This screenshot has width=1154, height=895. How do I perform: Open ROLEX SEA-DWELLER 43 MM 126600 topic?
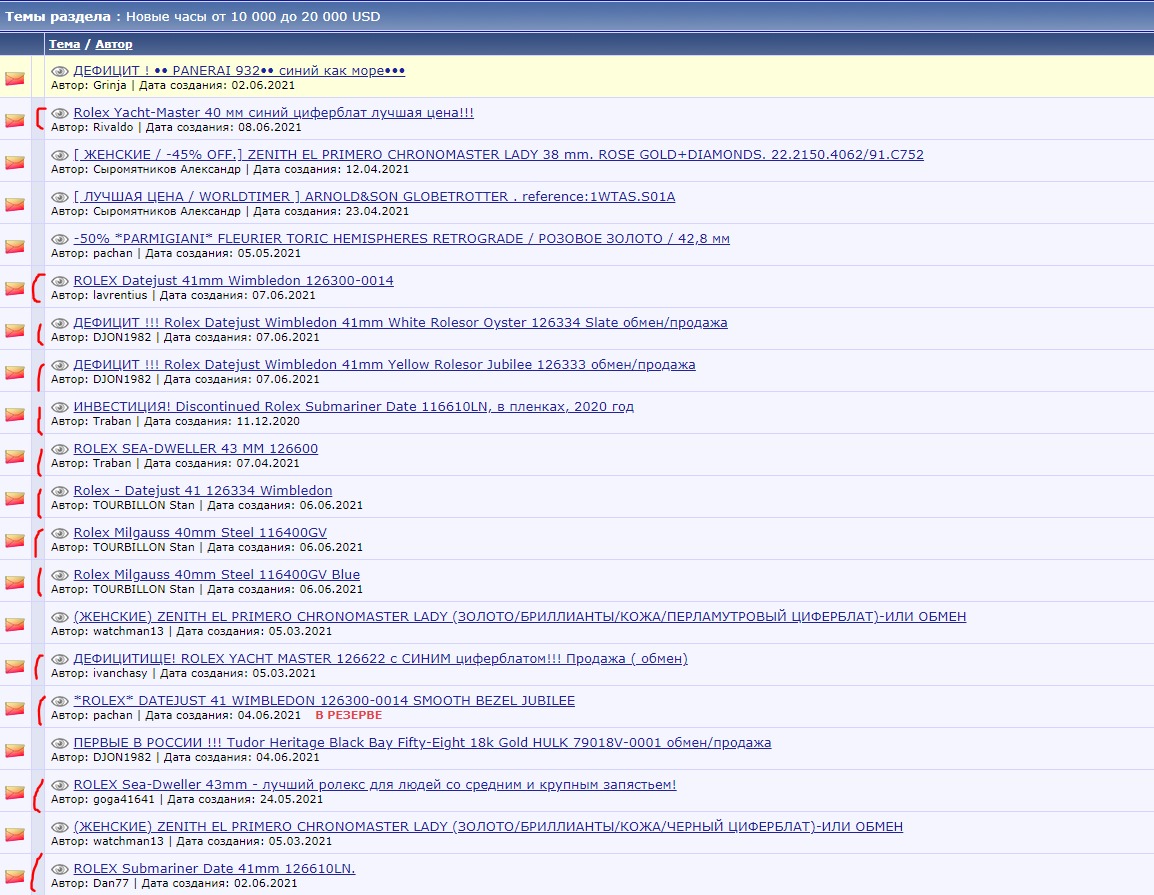tap(196, 448)
